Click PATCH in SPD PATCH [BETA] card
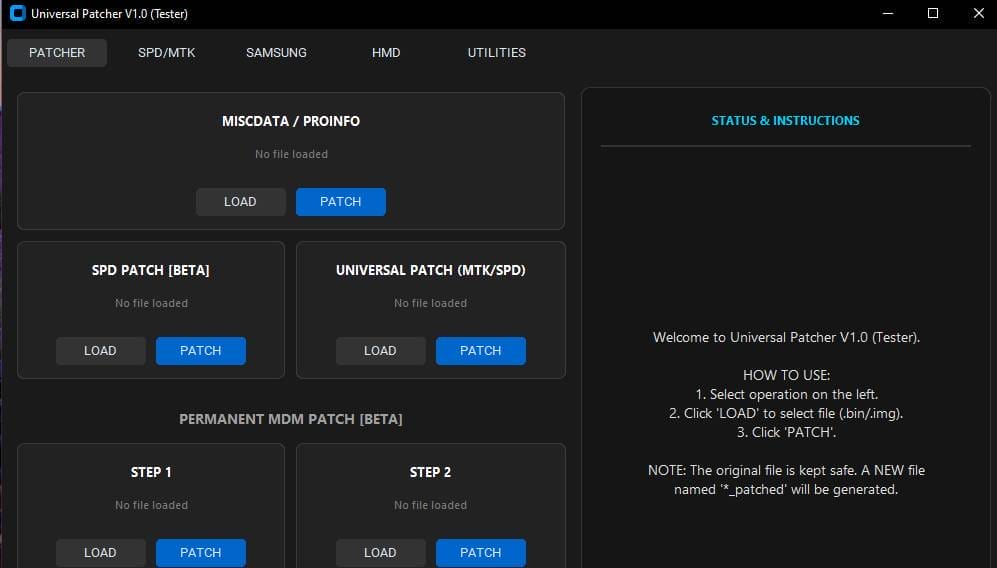Screen dimensions: 997x568 (201, 350)
